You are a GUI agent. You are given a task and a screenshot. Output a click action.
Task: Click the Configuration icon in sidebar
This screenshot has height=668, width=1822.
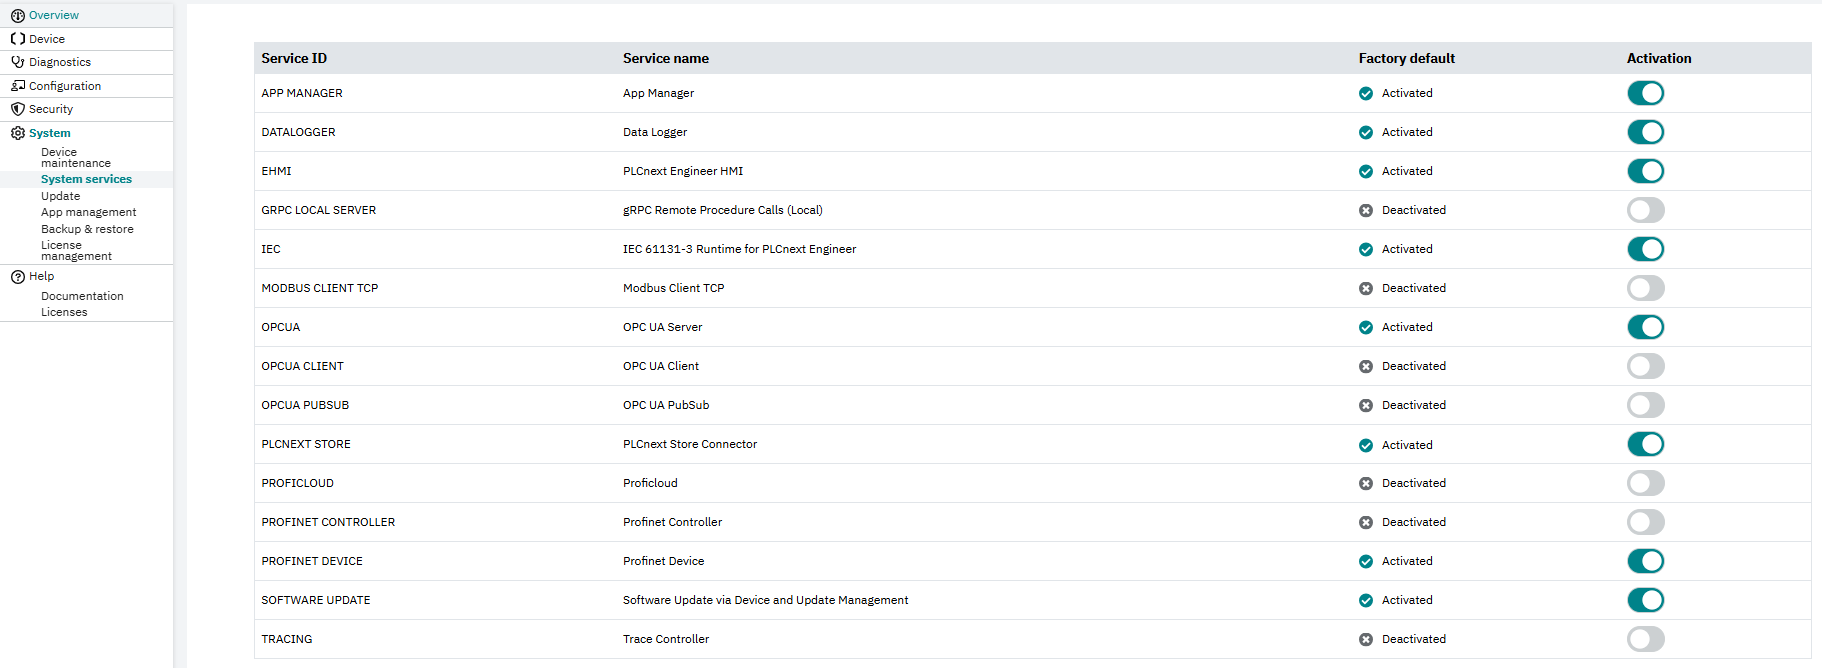point(17,86)
